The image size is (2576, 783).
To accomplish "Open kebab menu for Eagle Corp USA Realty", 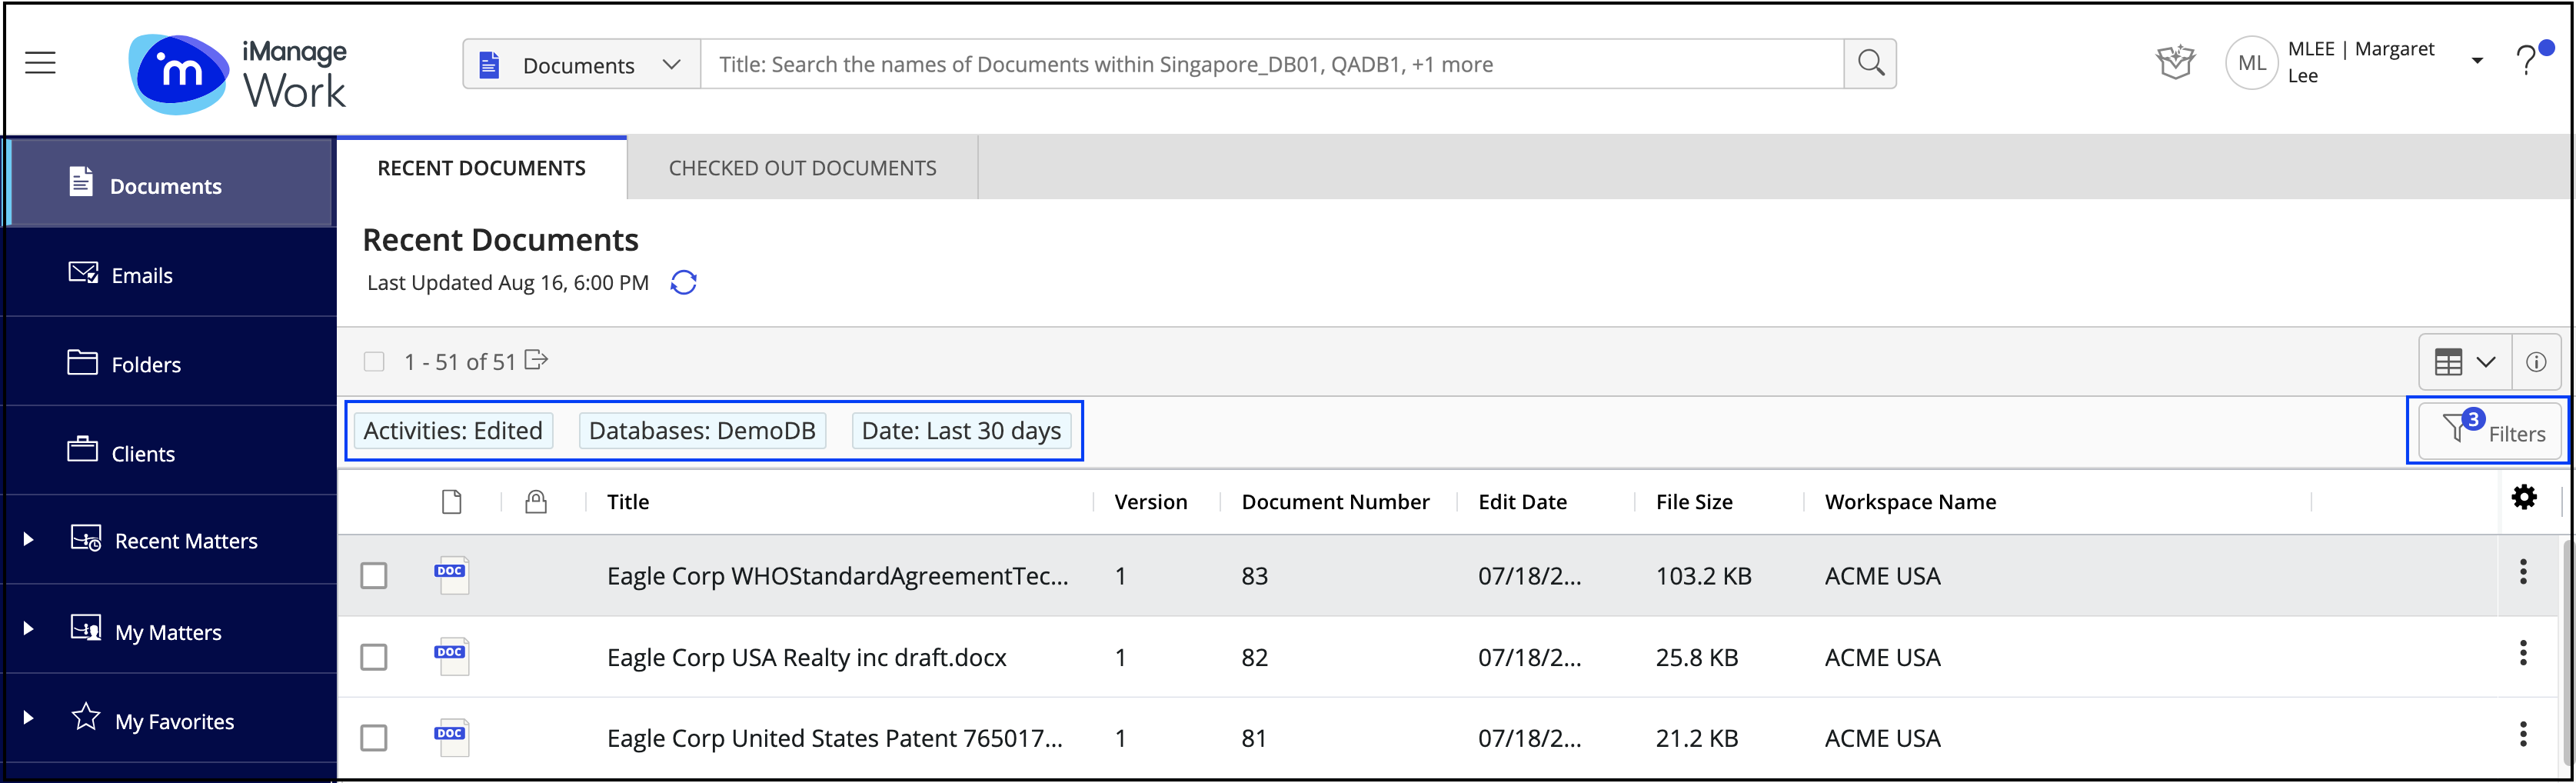I will (x=2523, y=654).
